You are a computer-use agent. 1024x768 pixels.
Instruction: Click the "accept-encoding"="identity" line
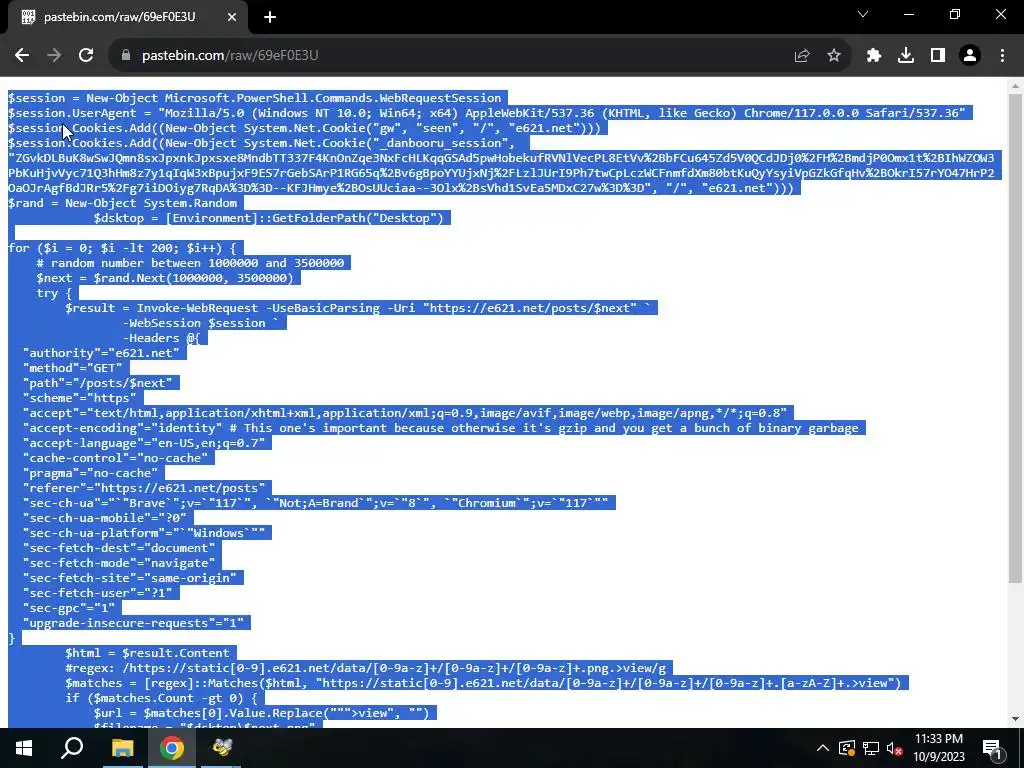point(440,428)
